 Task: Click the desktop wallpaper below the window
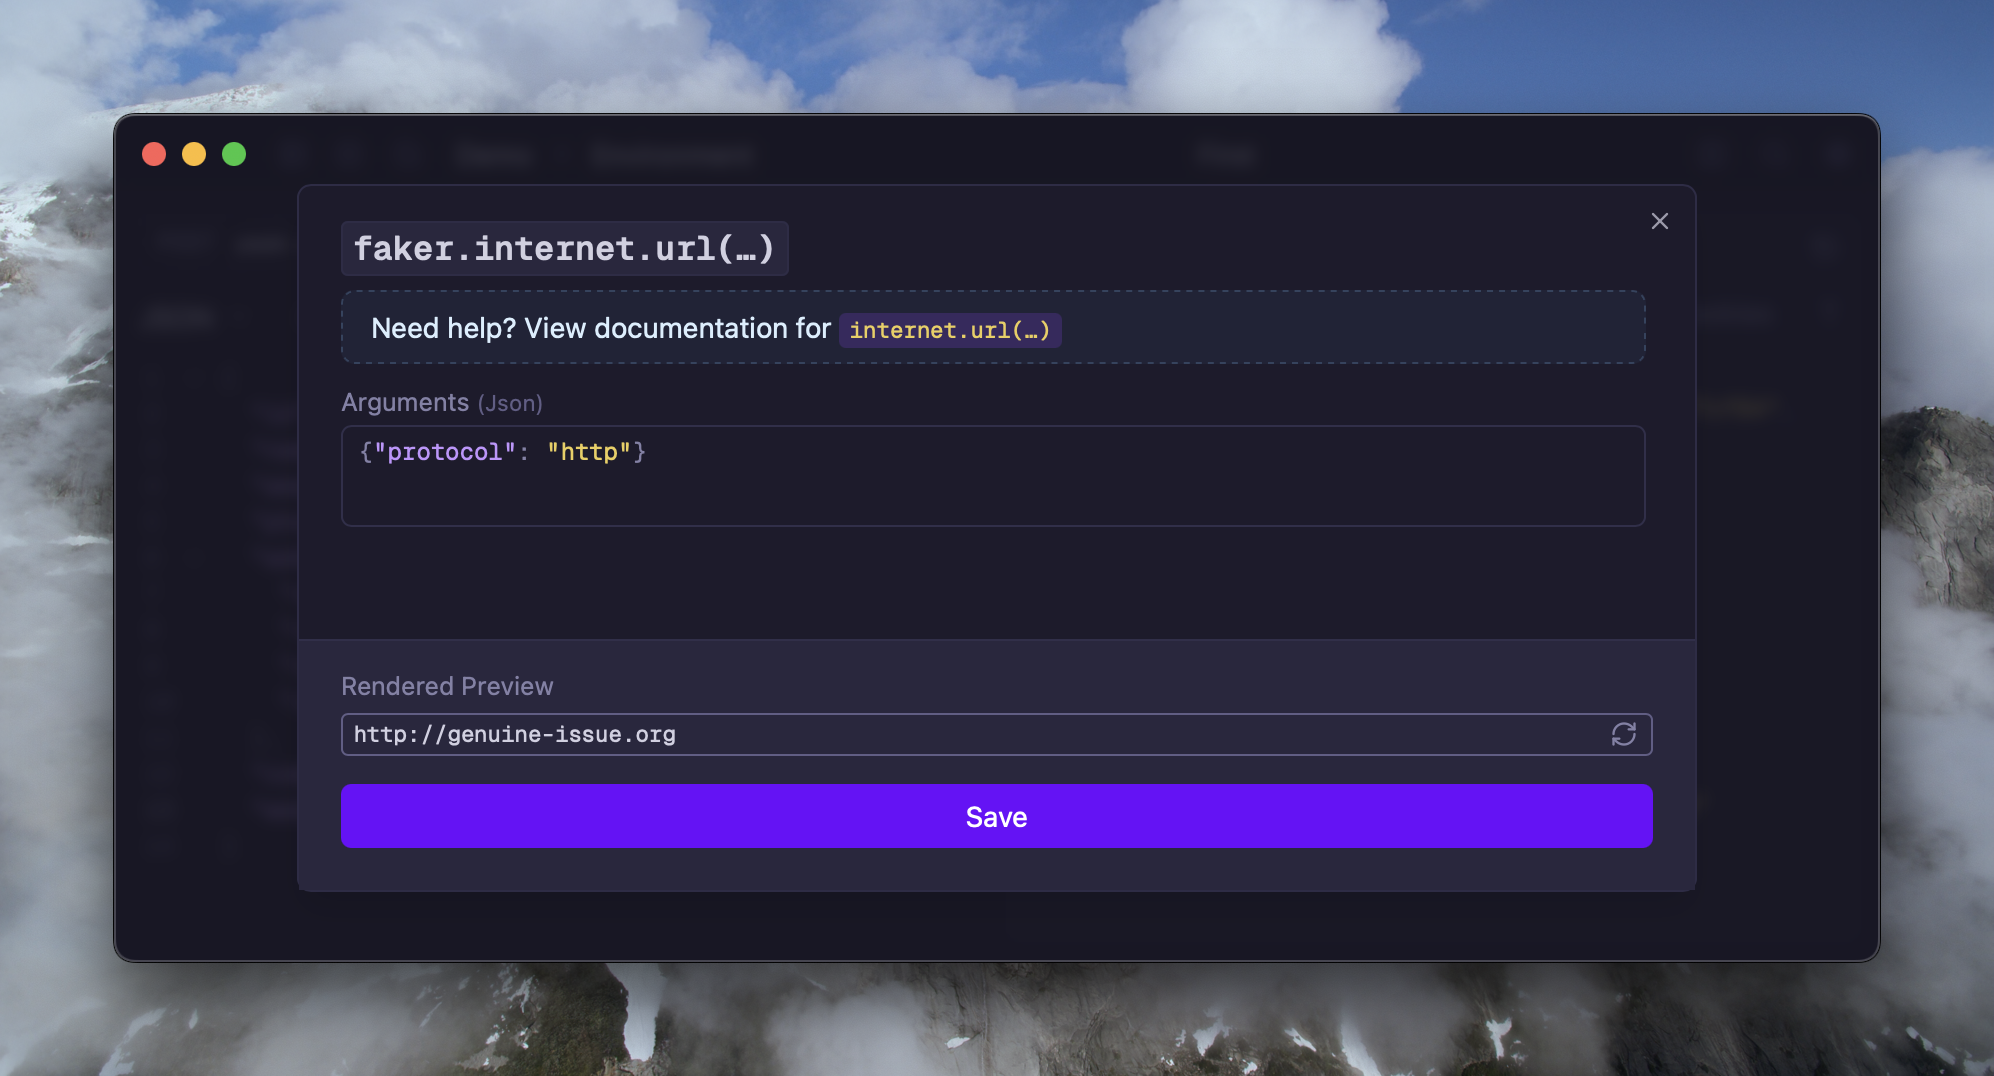[x=996, y=1020]
